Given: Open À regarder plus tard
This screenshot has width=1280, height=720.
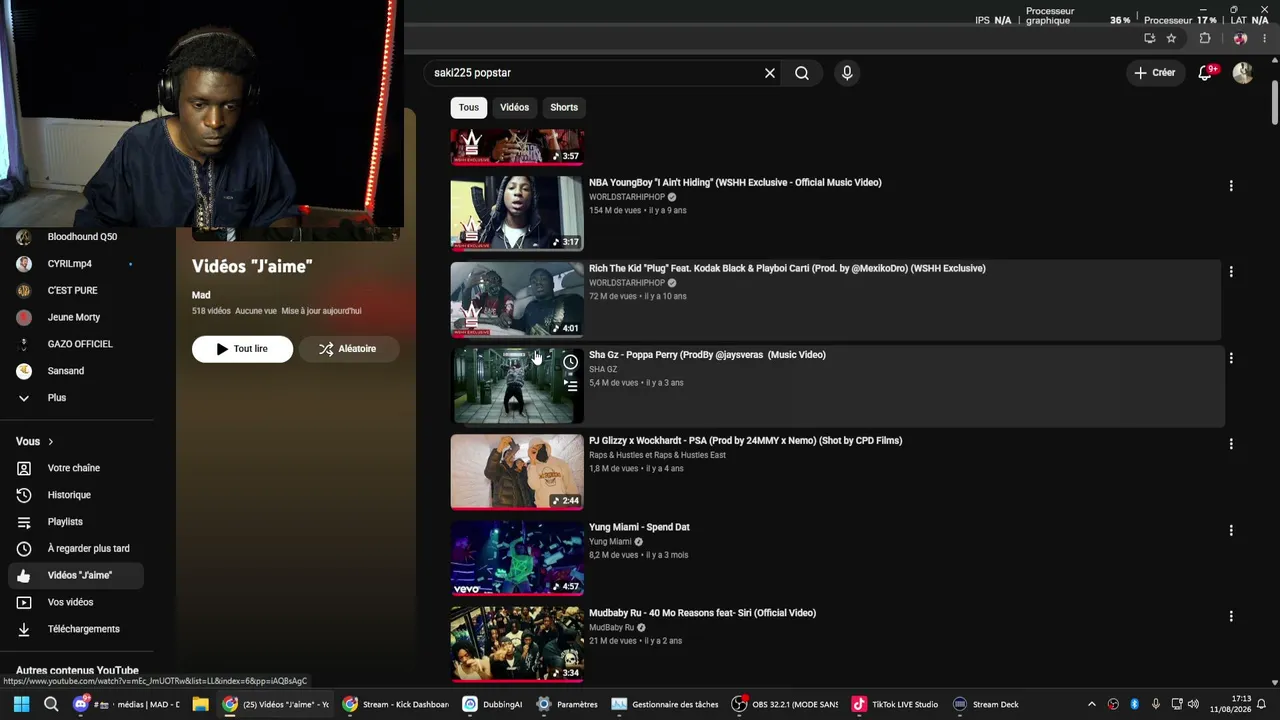Looking at the screenshot, I should (75, 549).
